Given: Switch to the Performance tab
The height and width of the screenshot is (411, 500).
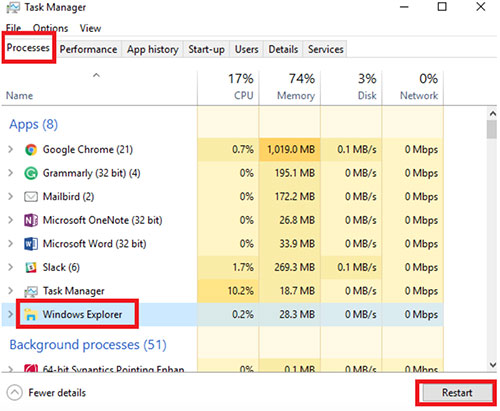Looking at the screenshot, I should coord(88,49).
